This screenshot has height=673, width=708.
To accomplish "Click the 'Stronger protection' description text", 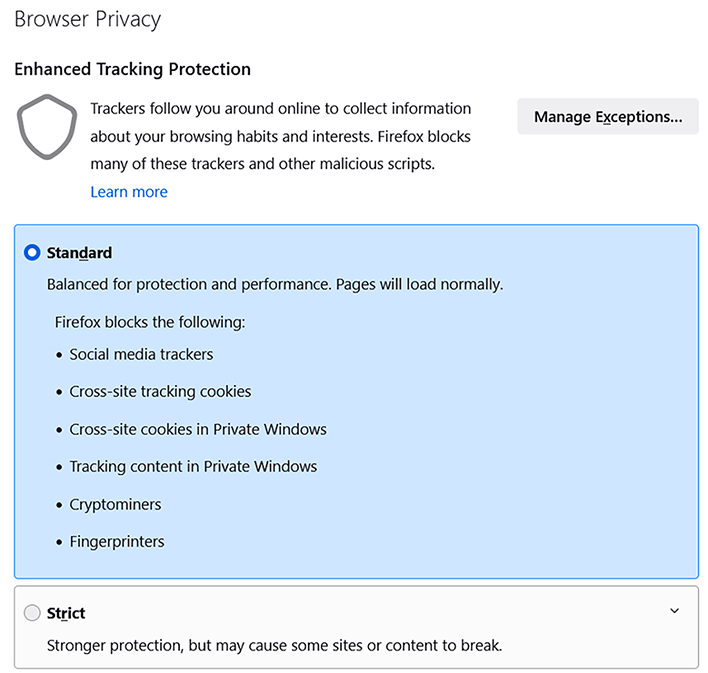I will [x=274, y=645].
